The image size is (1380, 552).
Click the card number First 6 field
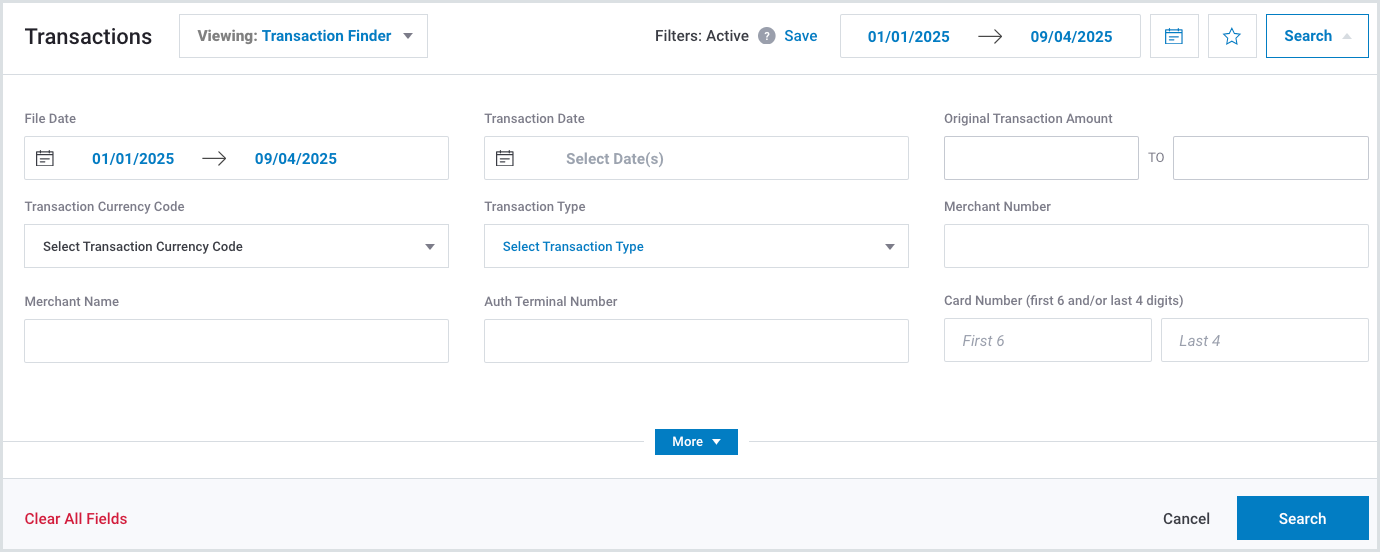pos(1047,340)
